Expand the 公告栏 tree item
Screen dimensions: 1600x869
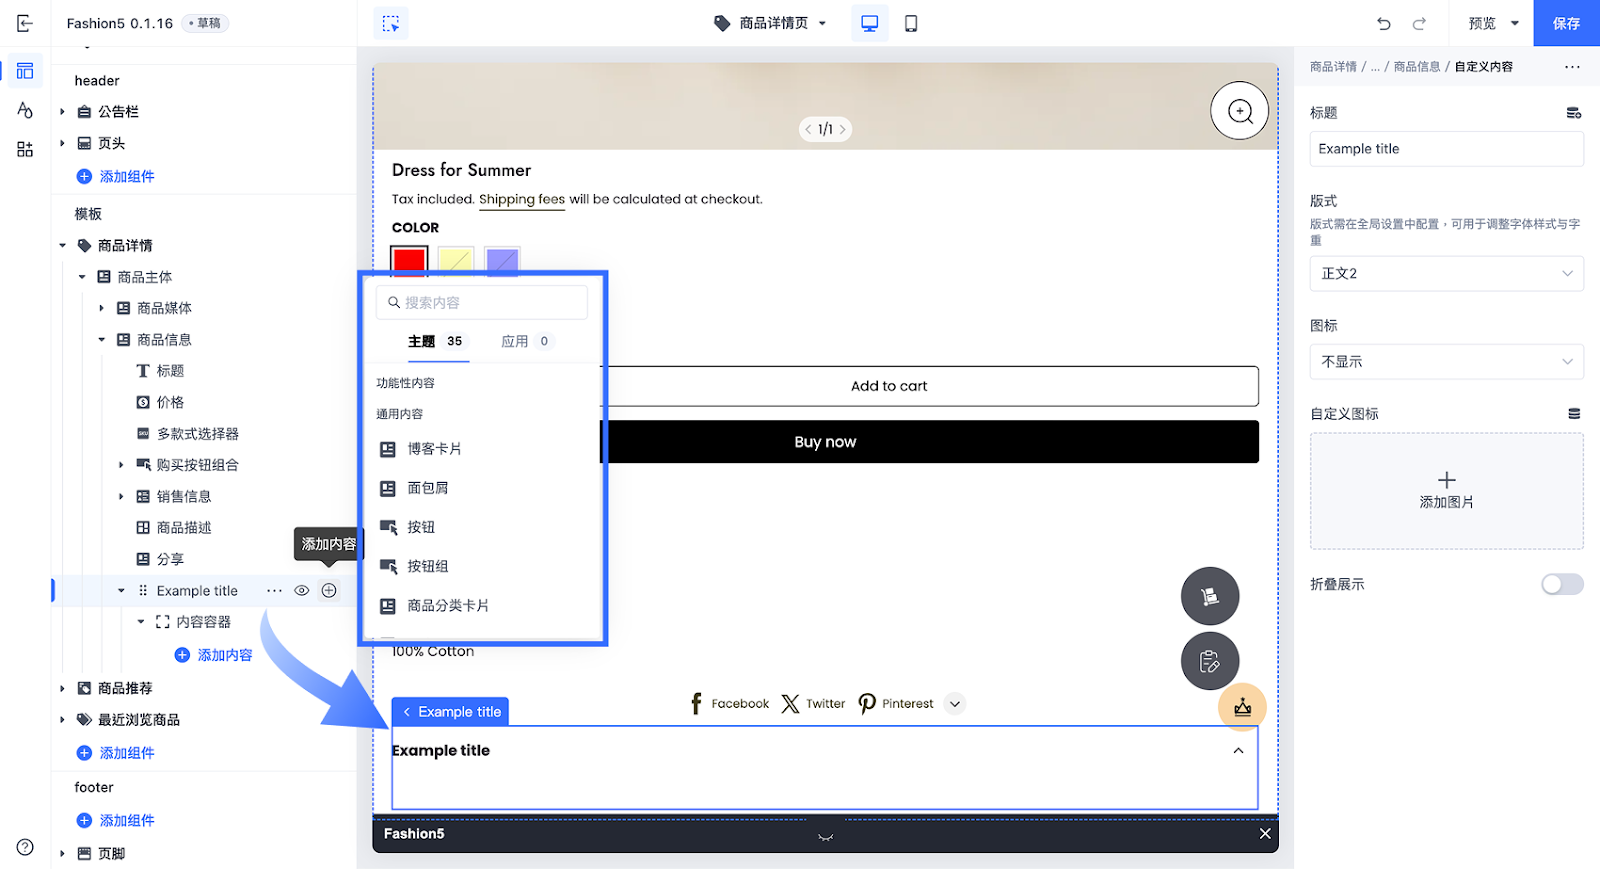62,112
